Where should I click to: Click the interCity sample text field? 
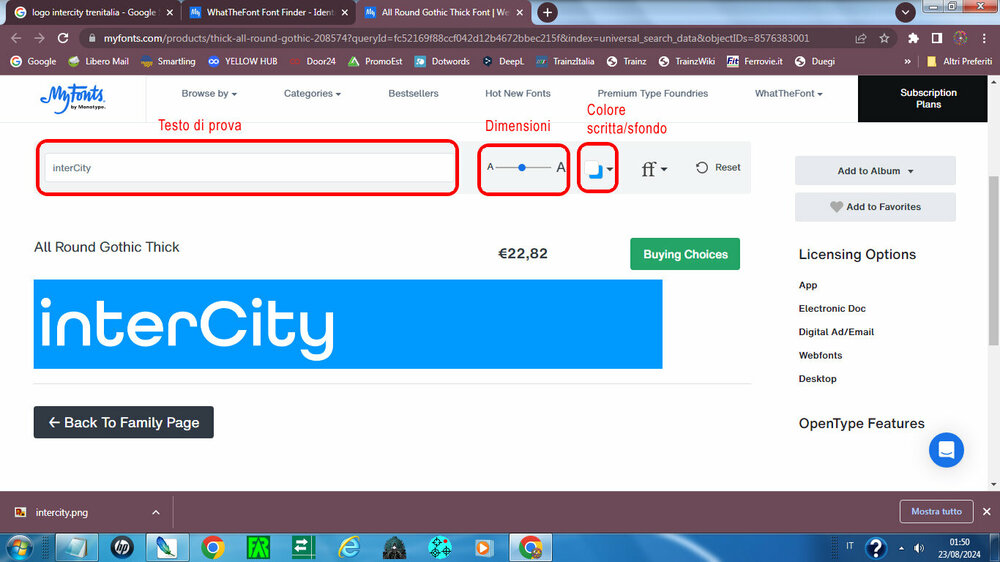coord(249,168)
